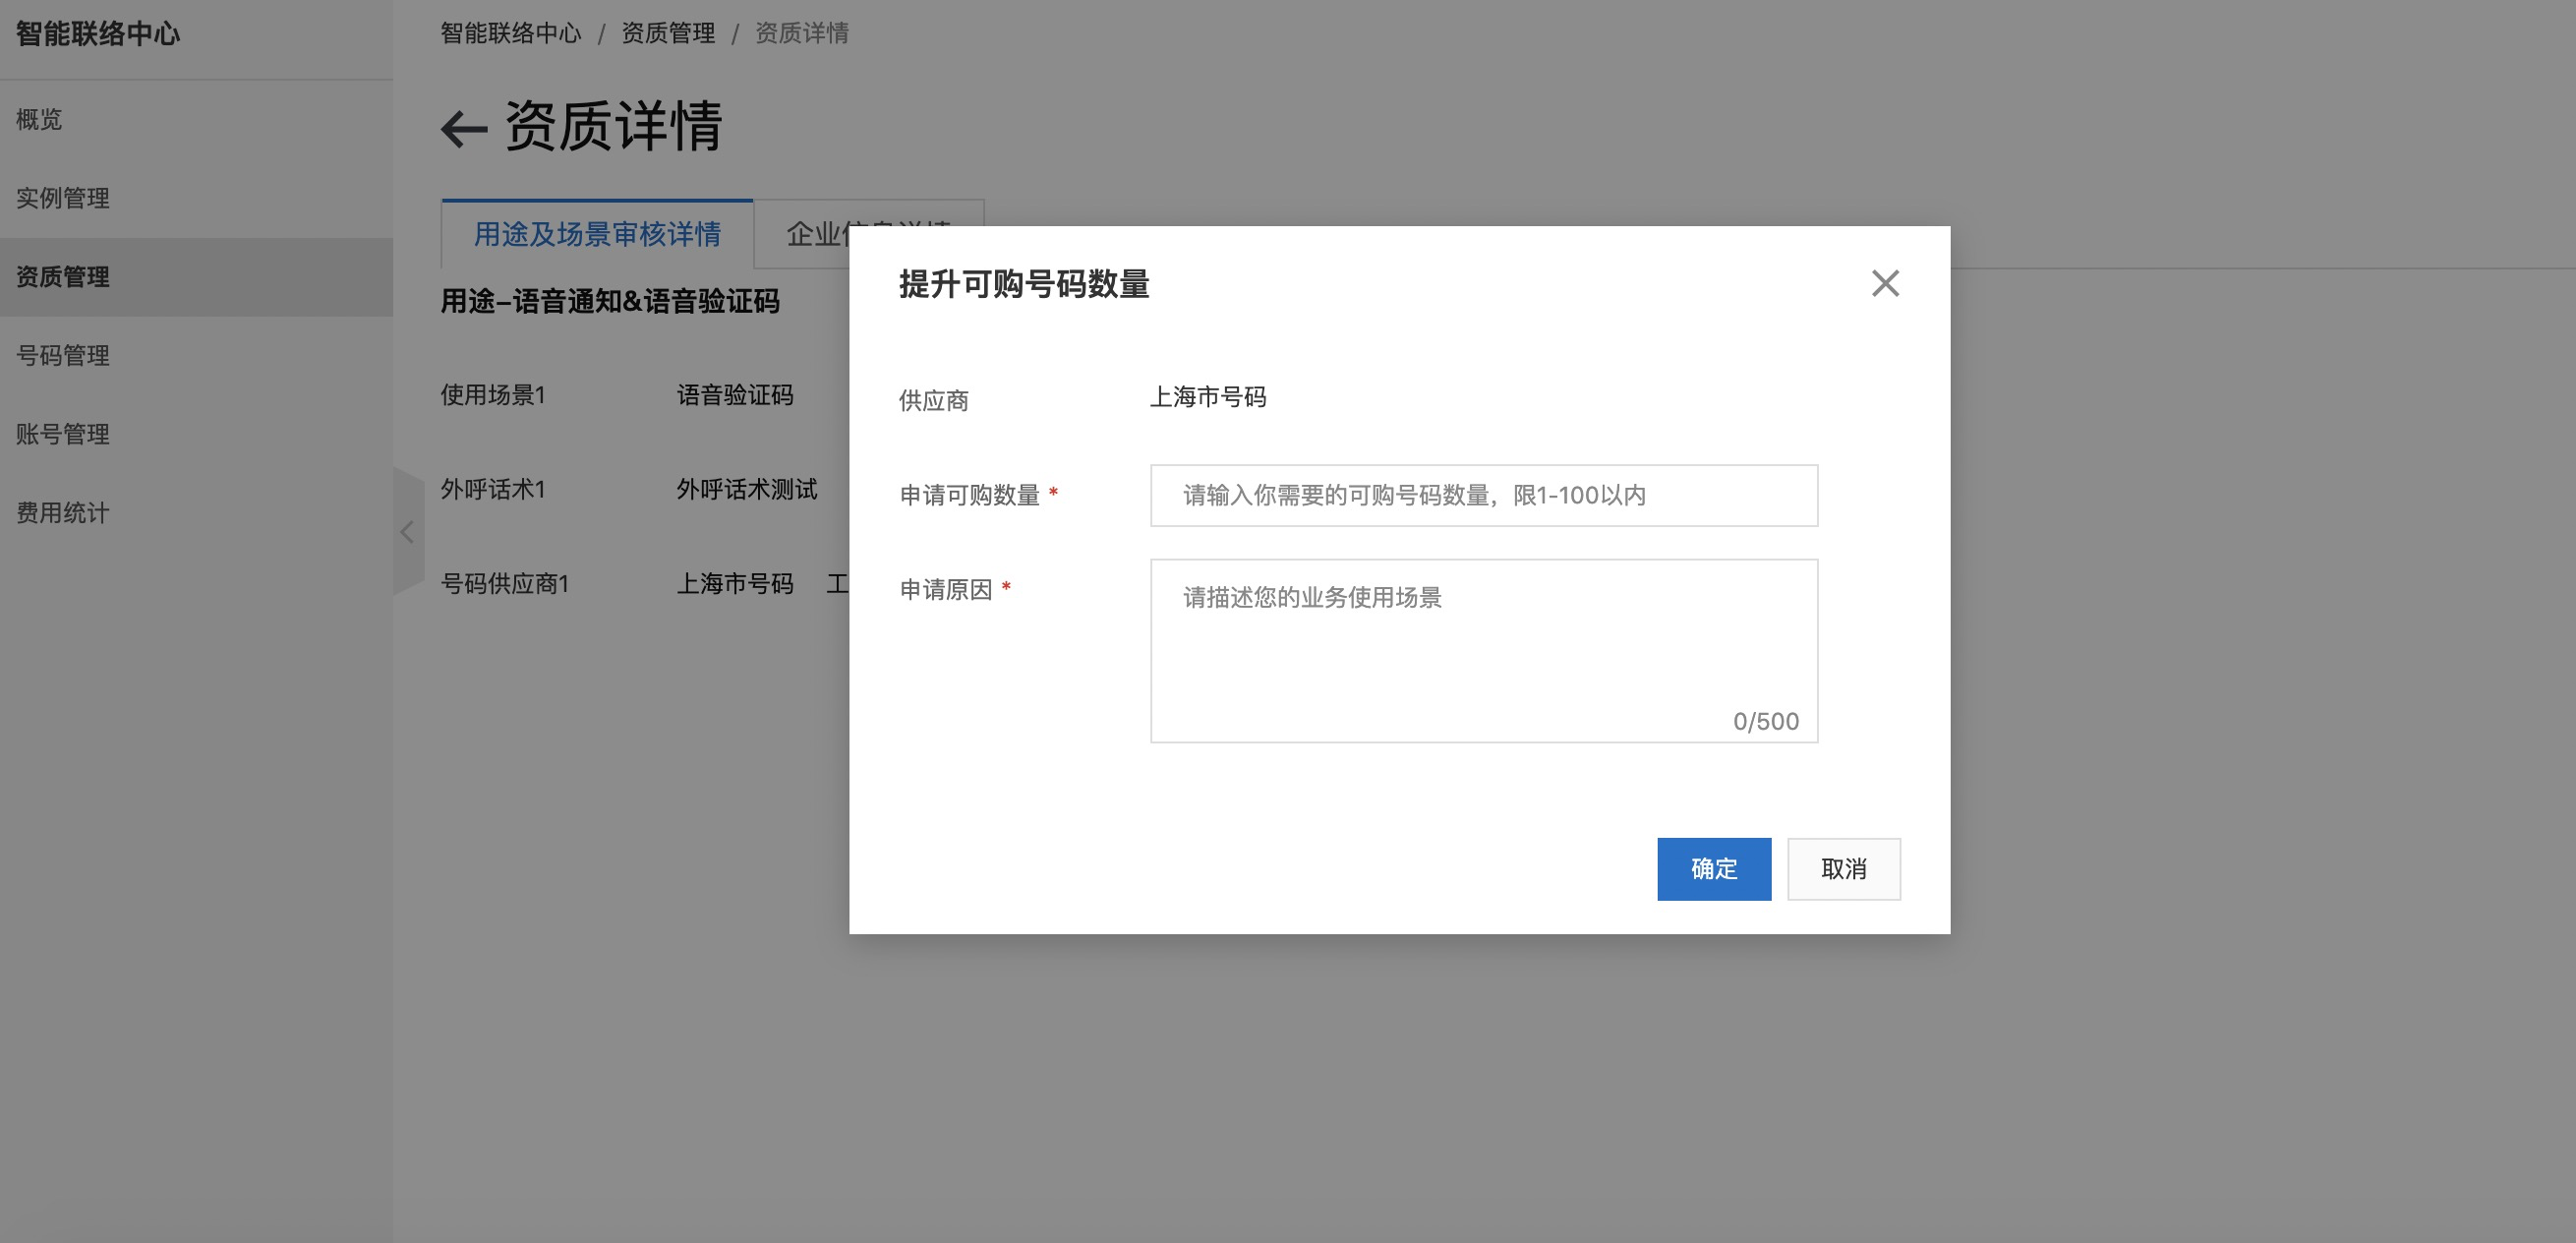This screenshot has width=2576, height=1243.
Task: Close the 提升可购号码数量 dialog
Action: (x=1885, y=283)
